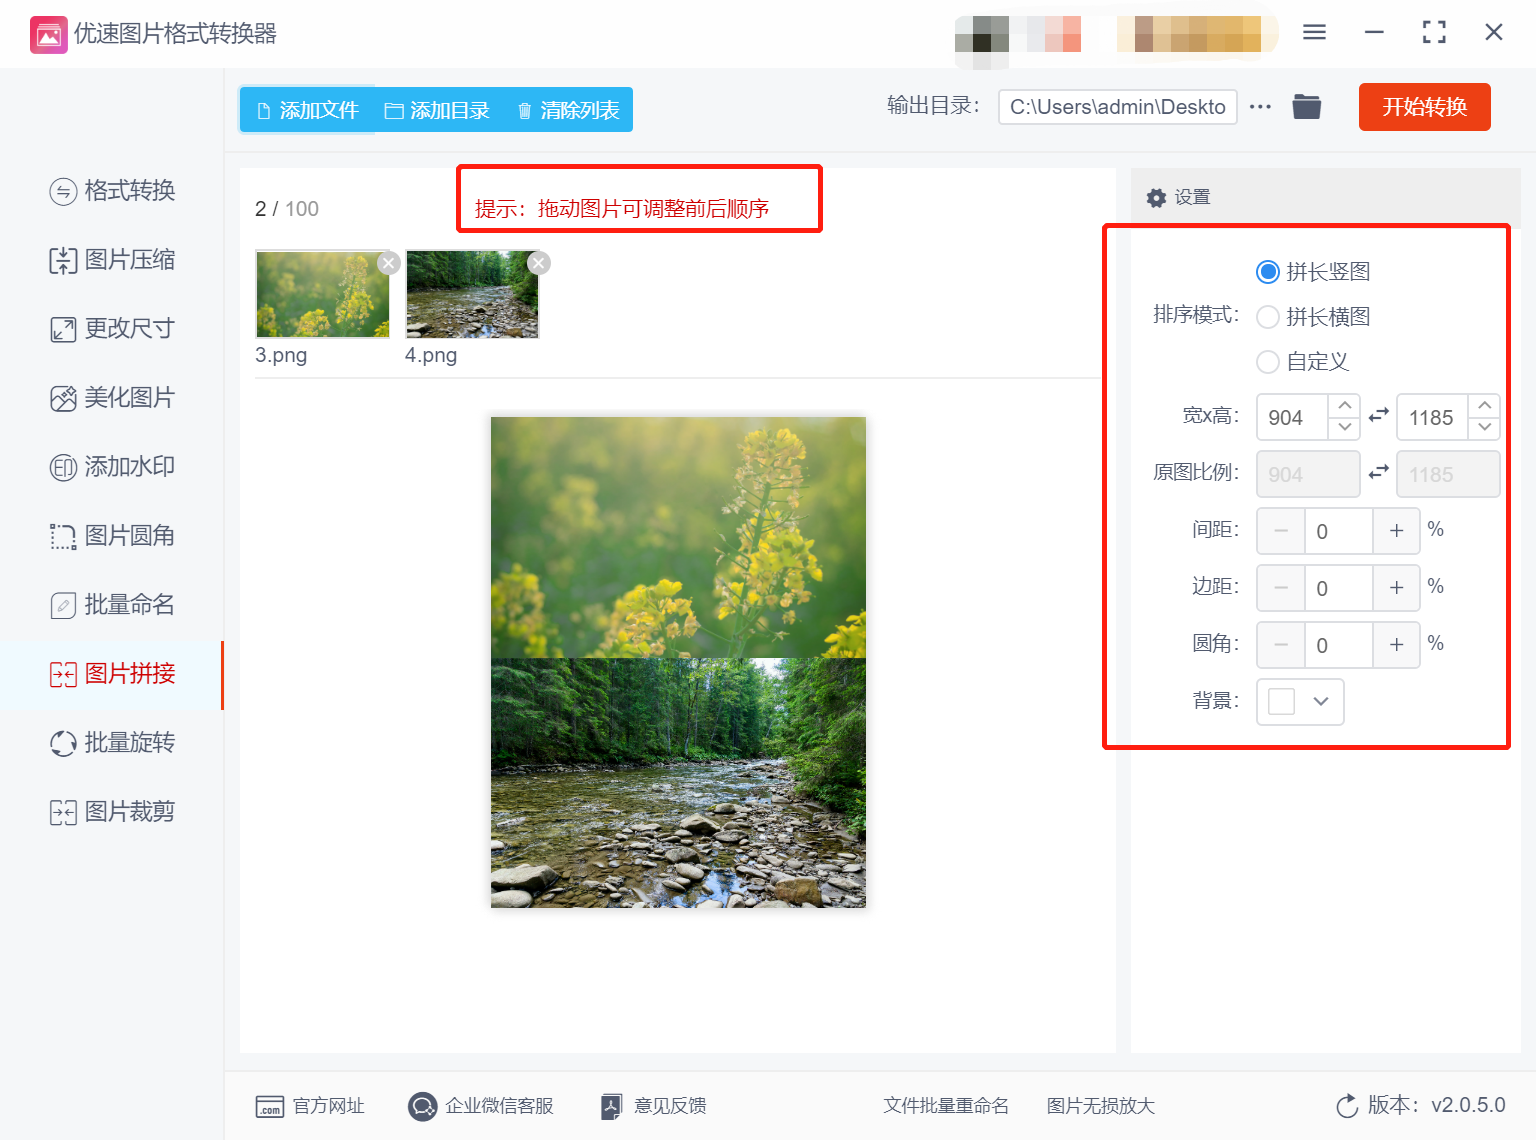Click the three-dots browse output path button
Screen dimensions: 1536x1140
tap(1260, 107)
